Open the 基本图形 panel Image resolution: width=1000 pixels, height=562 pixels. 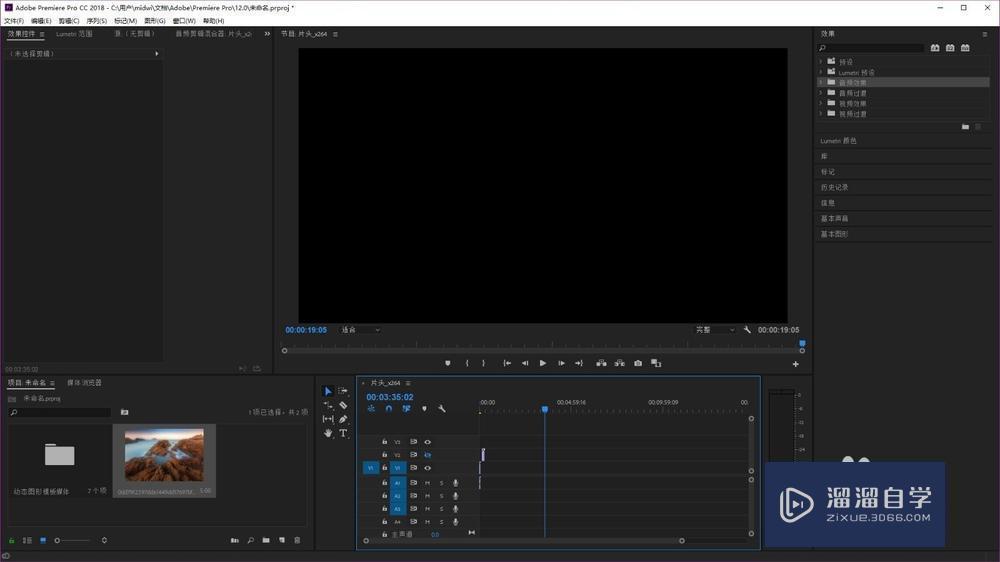[x=834, y=234]
